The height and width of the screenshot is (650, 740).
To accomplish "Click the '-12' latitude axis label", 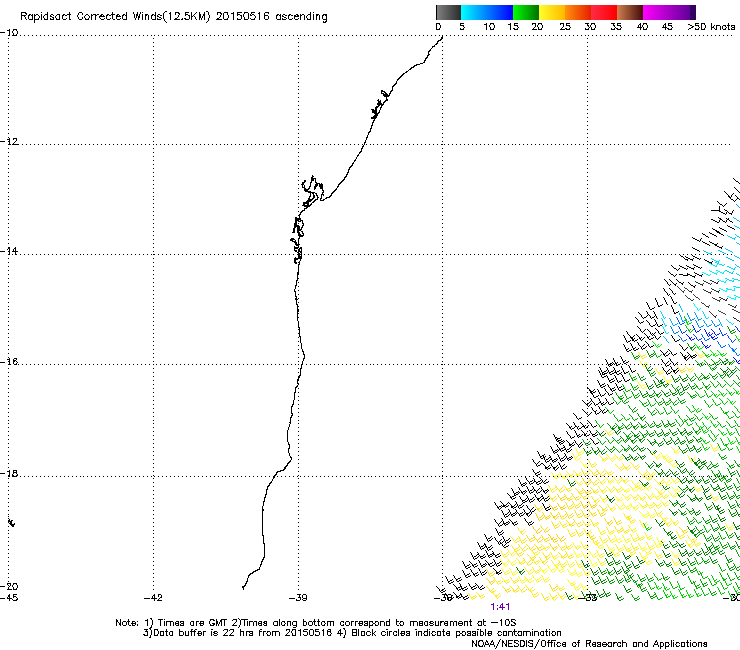I will pos(9,142).
